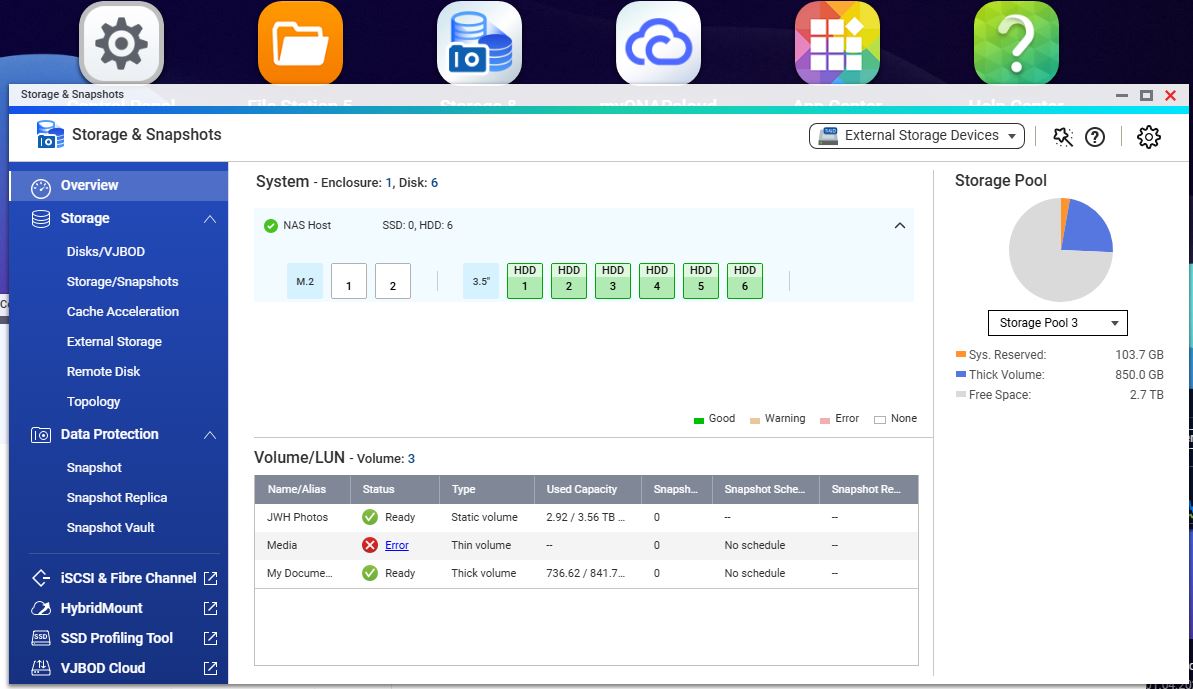The width and height of the screenshot is (1193, 689).
Task: Collapse the NAS Host enclosure panel
Action: point(899,226)
